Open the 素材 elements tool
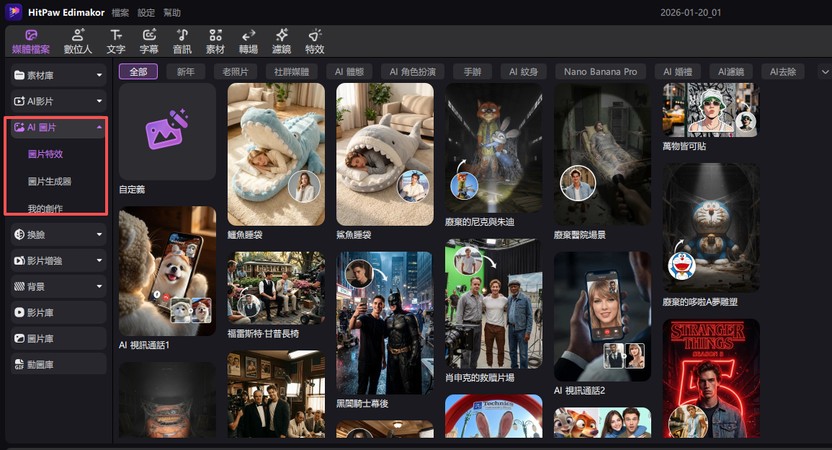Image resolution: width=832 pixels, height=450 pixels. pos(215,41)
